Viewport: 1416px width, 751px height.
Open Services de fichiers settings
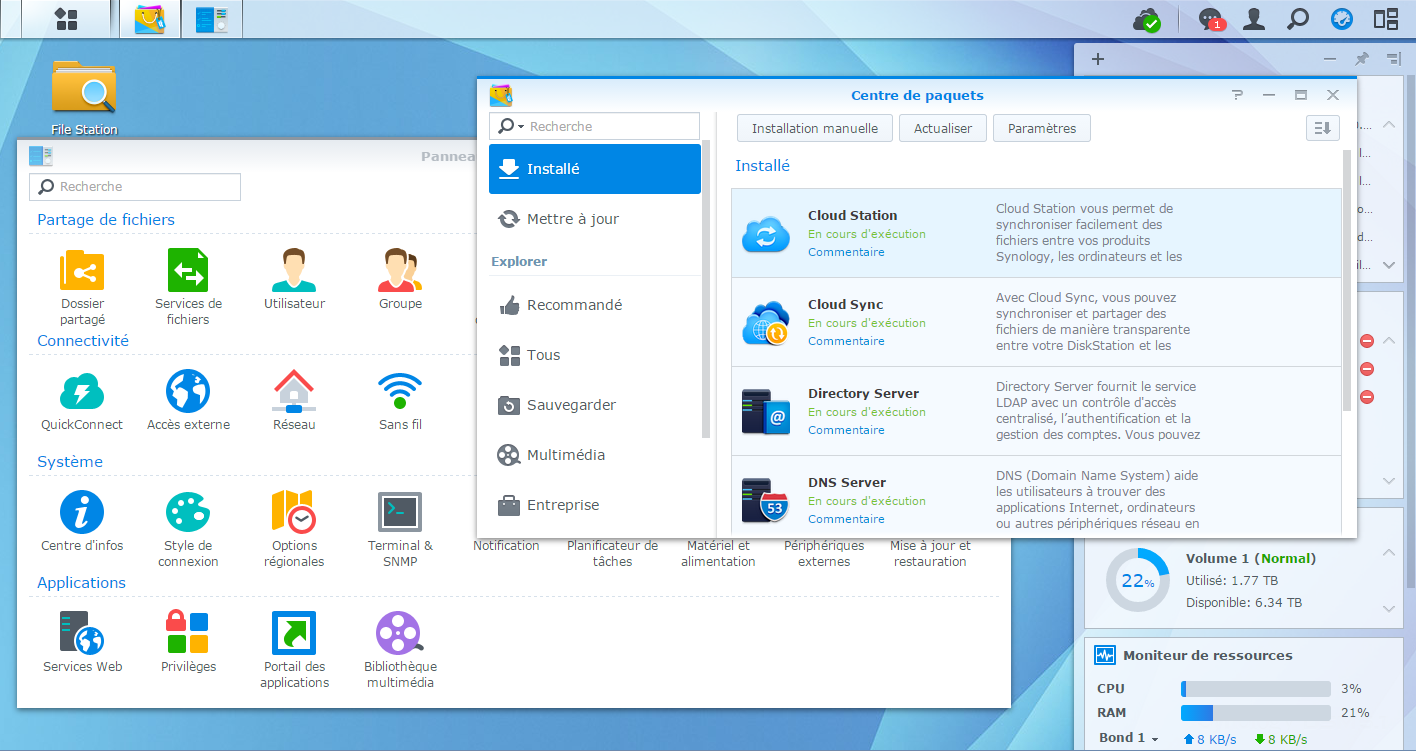(188, 287)
